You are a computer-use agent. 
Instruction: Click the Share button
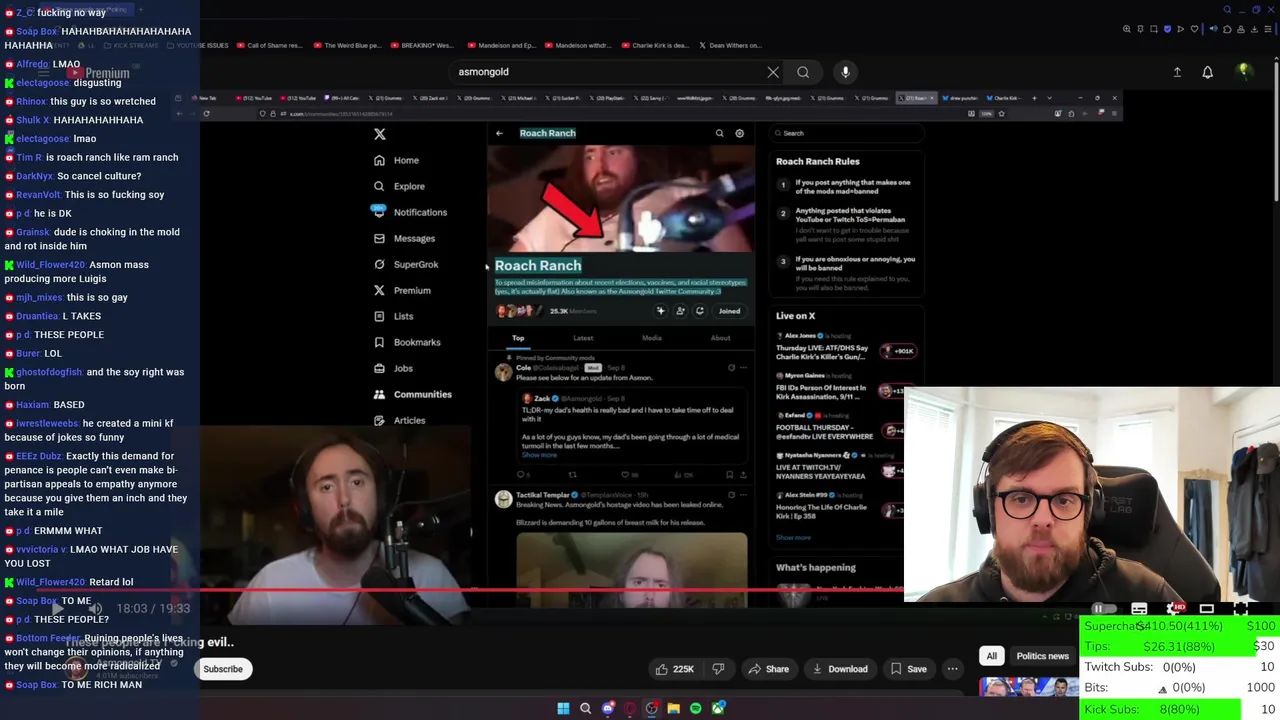[x=769, y=669]
